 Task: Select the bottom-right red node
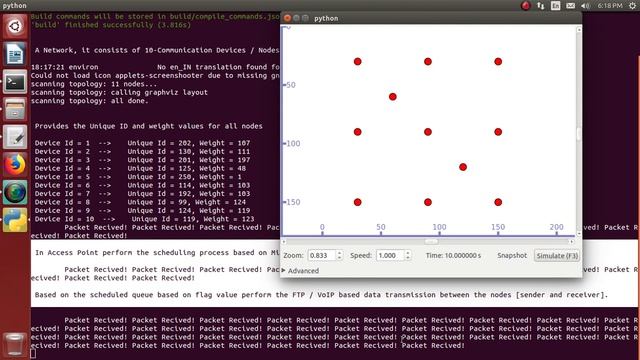tap(498, 202)
